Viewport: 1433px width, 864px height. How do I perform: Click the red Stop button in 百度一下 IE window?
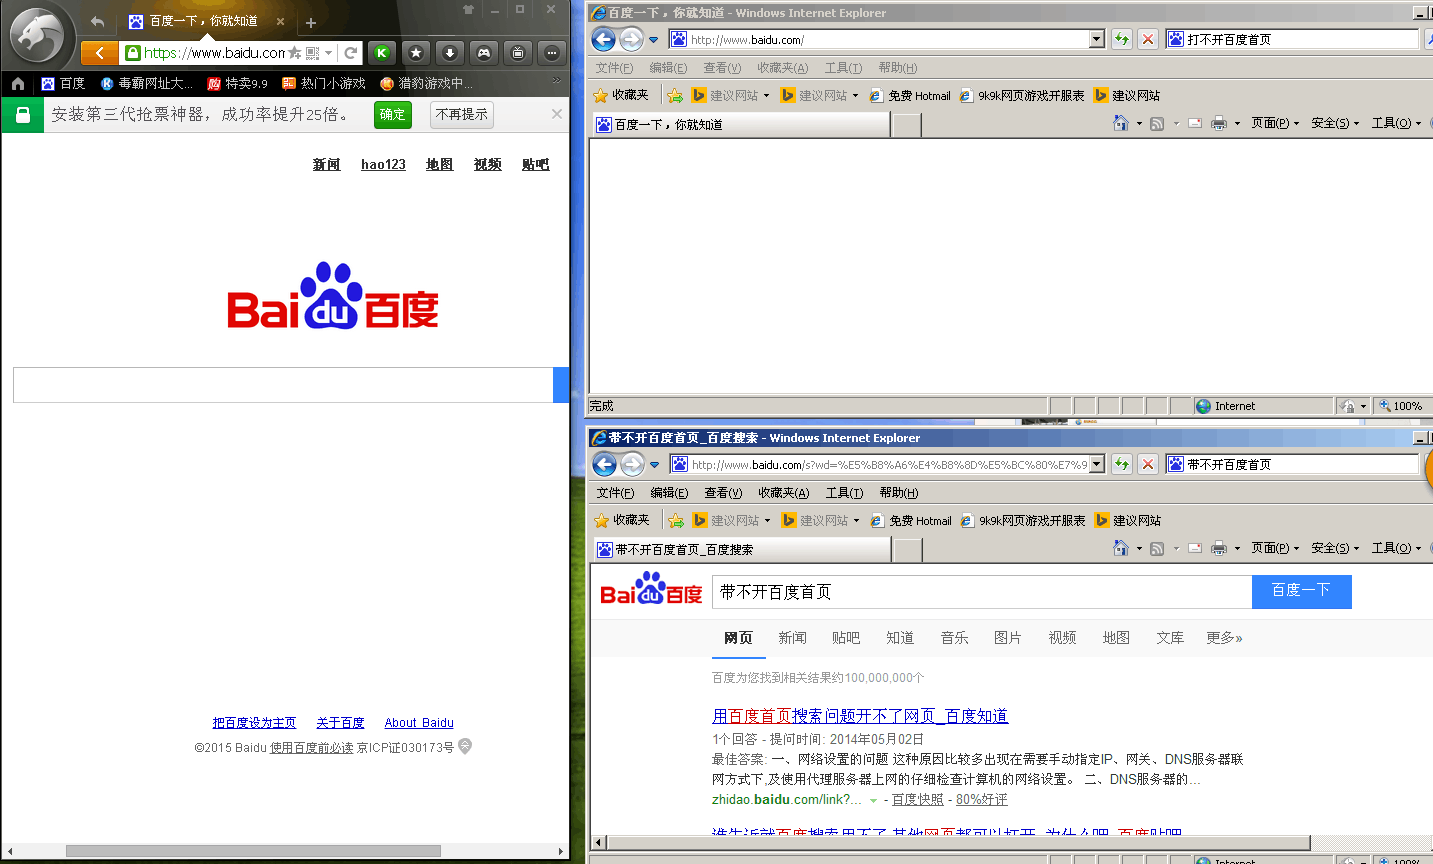click(1148, 39)
